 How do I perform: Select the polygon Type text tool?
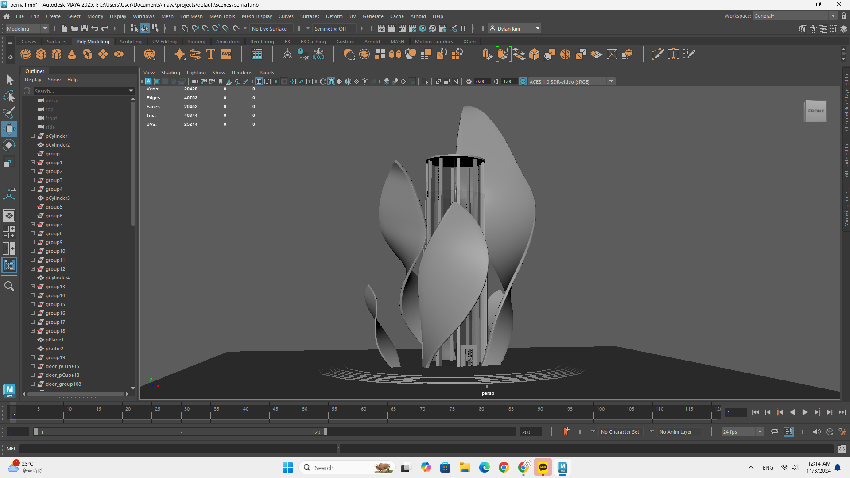click(211, 54)
